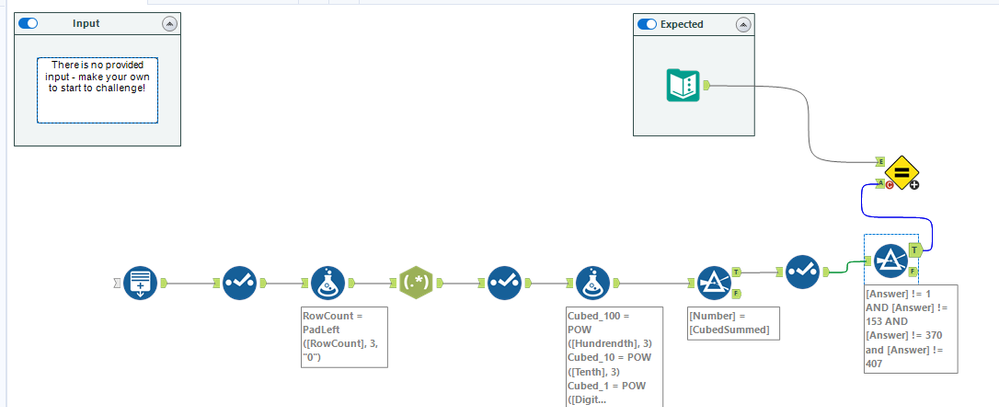Click the red C anchor on Test tool
This screenshot has height=407, width=999.
click(889, 185)
